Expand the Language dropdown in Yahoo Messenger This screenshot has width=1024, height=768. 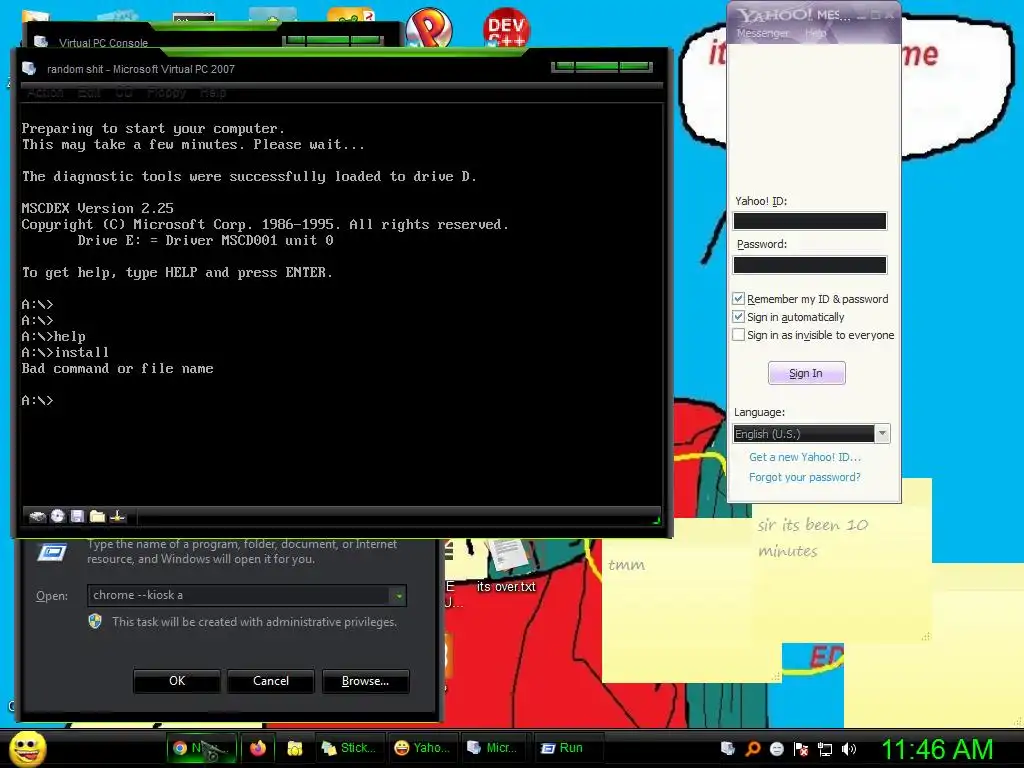coord(882,434)
